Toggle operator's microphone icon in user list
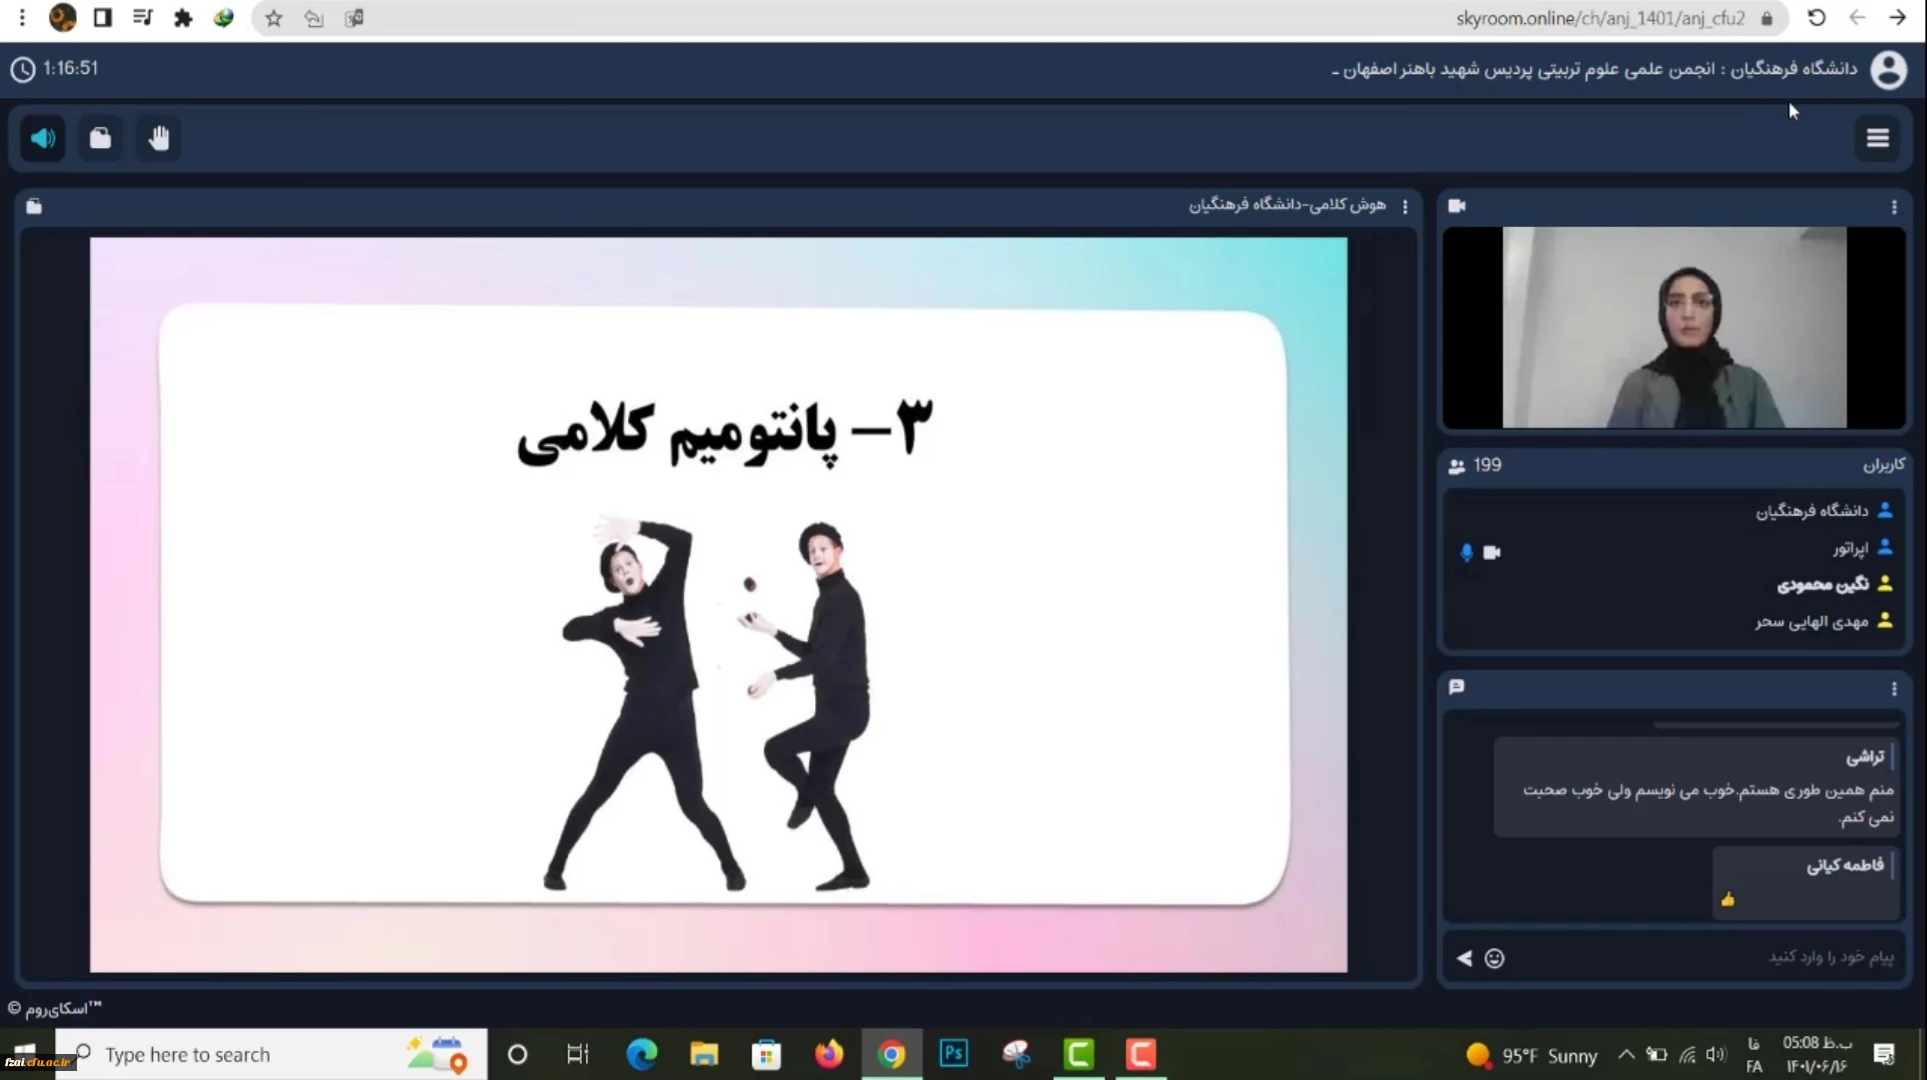 1466,552
